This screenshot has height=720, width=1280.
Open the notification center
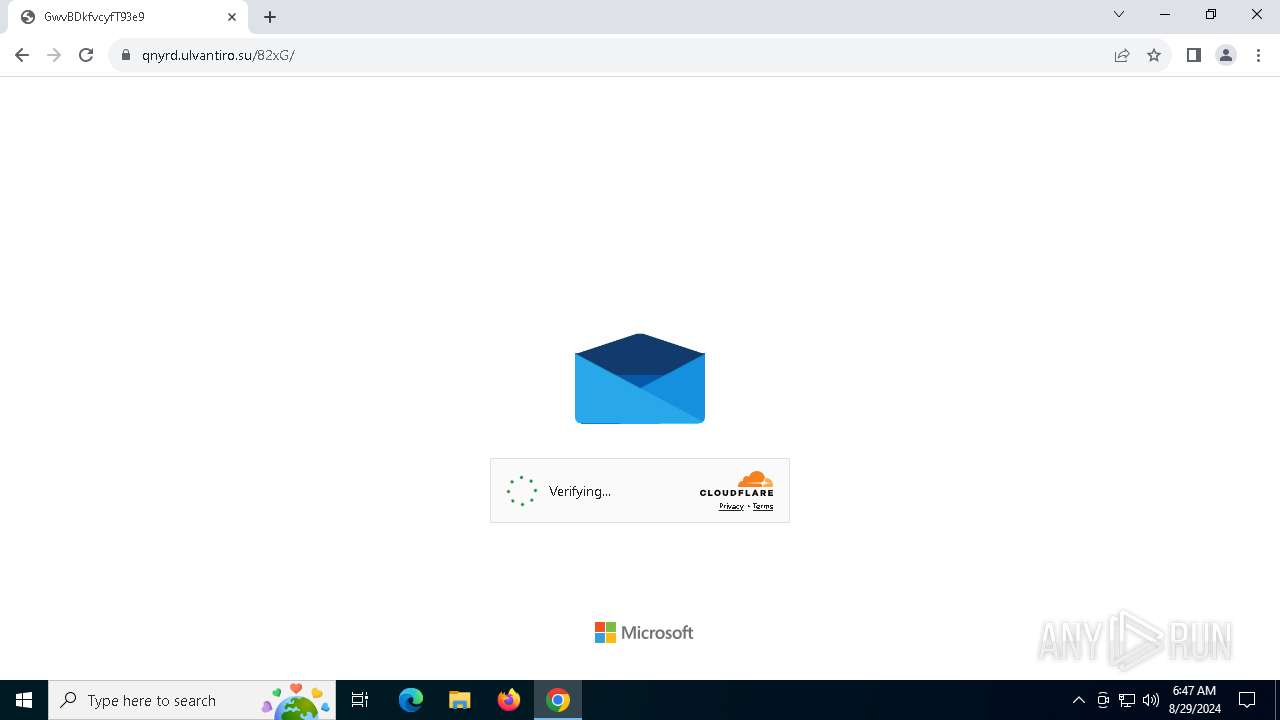click(1247, 700)
